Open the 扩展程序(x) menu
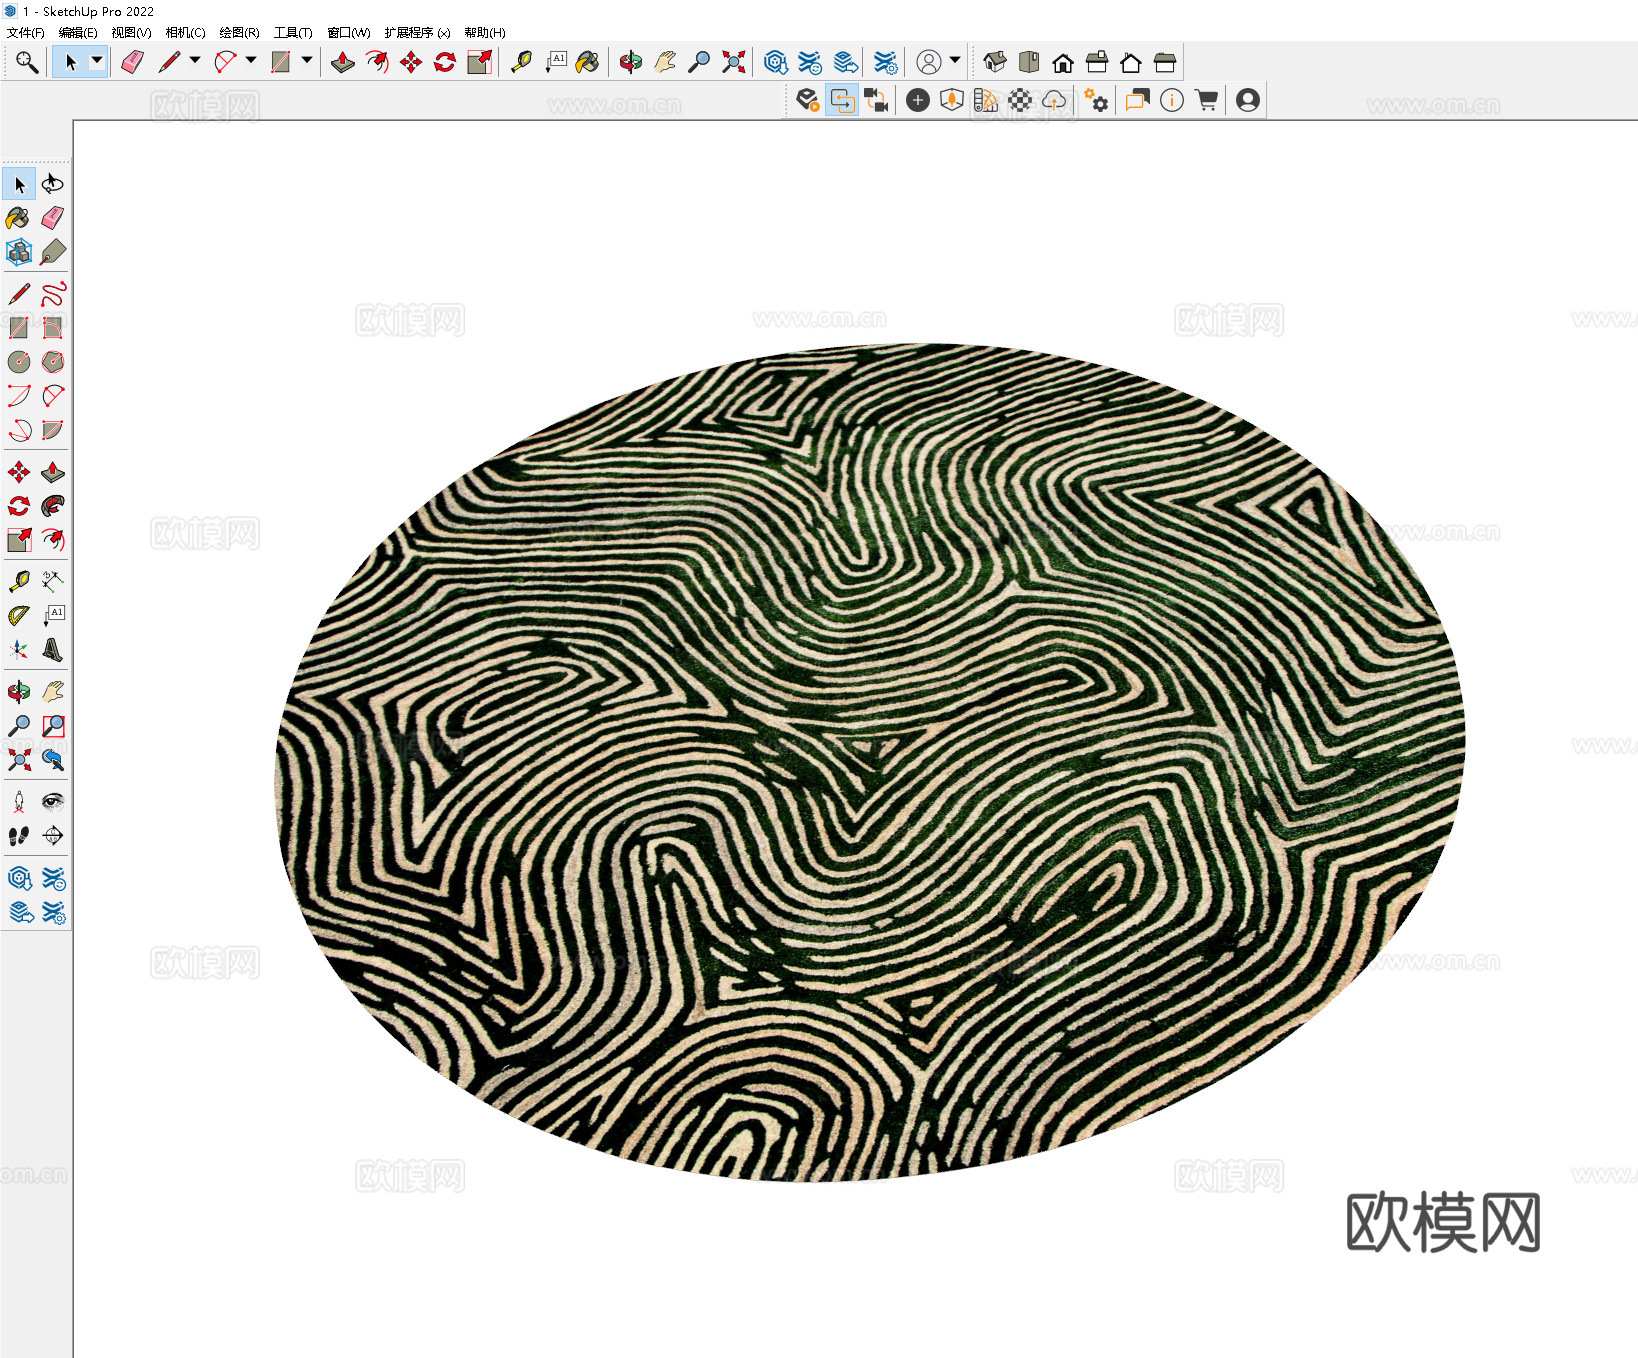 point(417,33)
